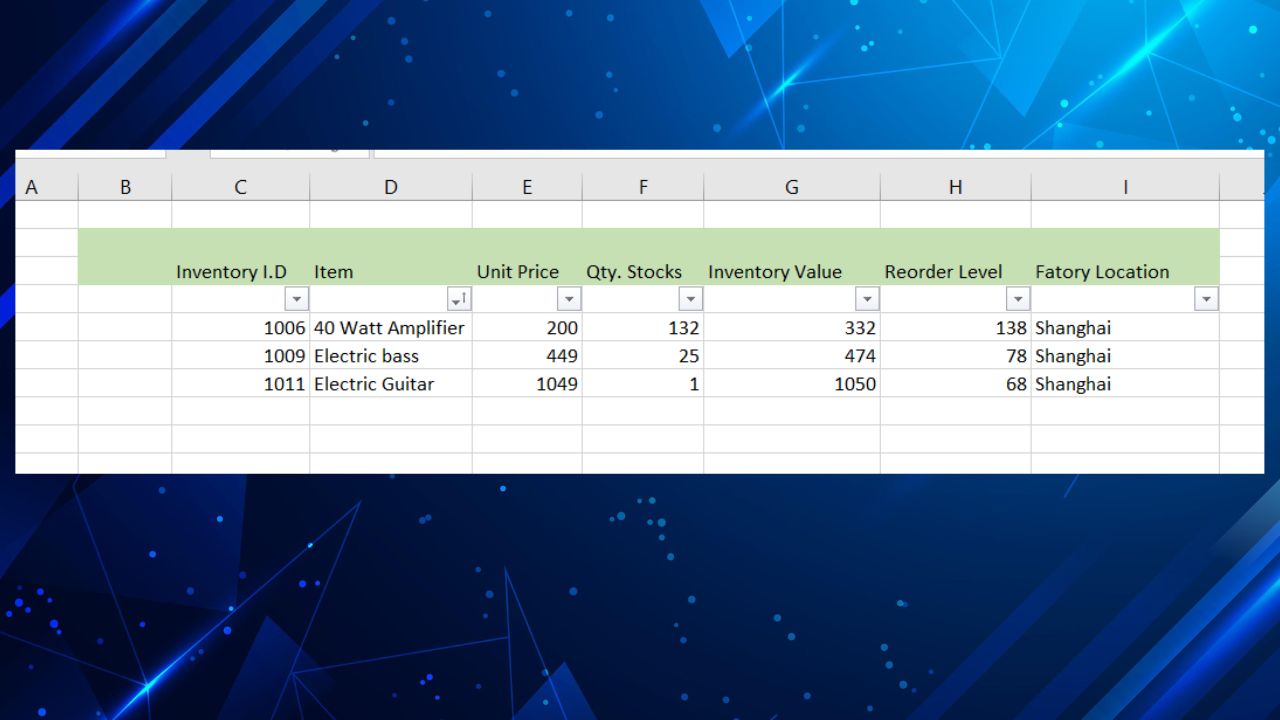Viewport: 1280px width, 720px height.
Task: Select unit price cell 1049
Action: point(527,383)
